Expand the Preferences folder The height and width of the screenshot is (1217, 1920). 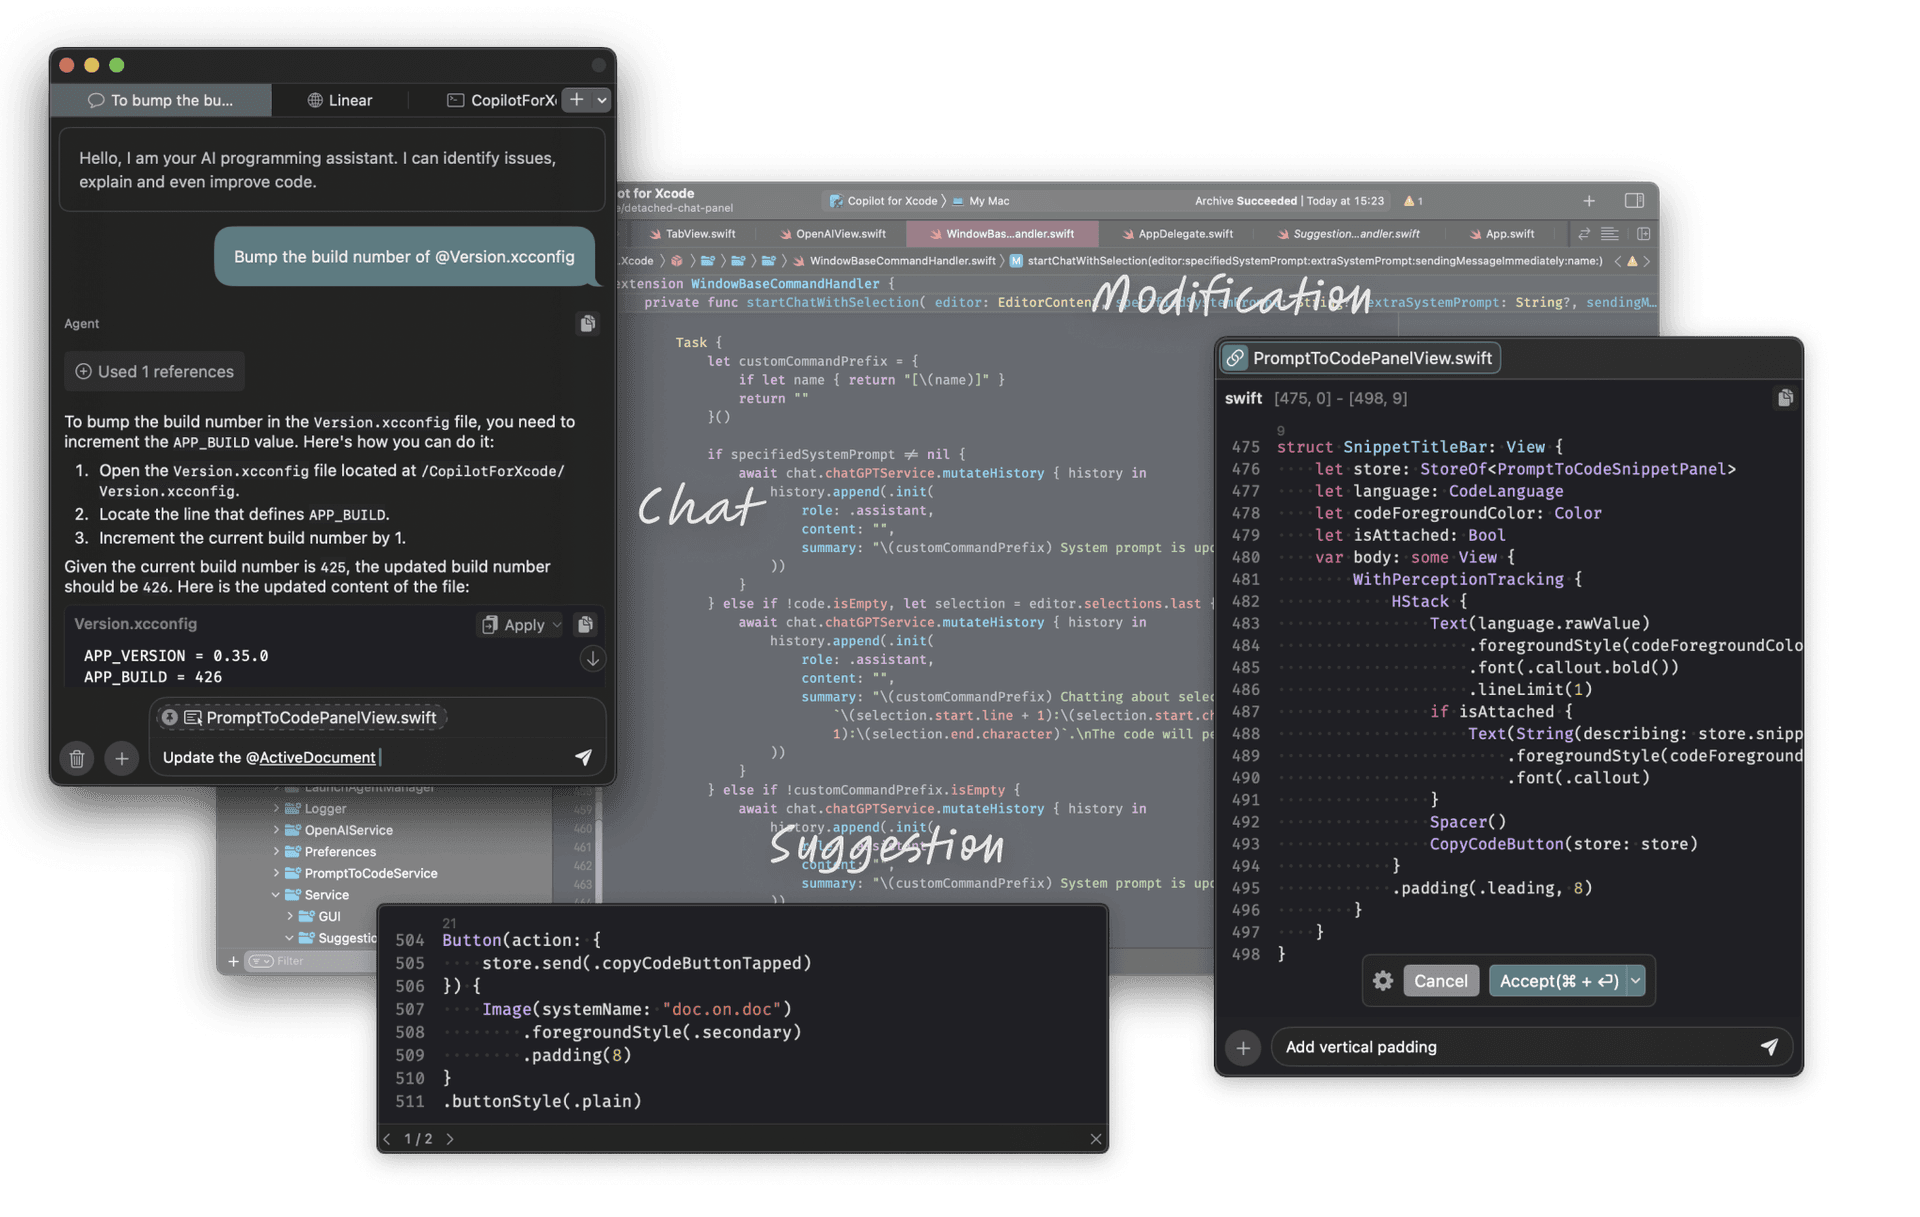coord(277,852)
